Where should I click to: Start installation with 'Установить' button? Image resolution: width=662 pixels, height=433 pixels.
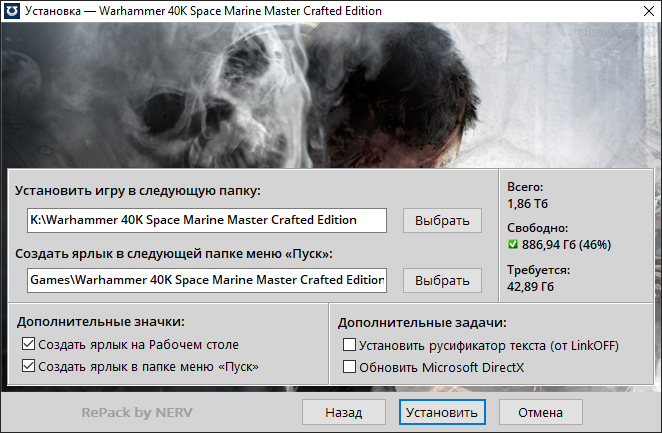(x=440, y=412)
